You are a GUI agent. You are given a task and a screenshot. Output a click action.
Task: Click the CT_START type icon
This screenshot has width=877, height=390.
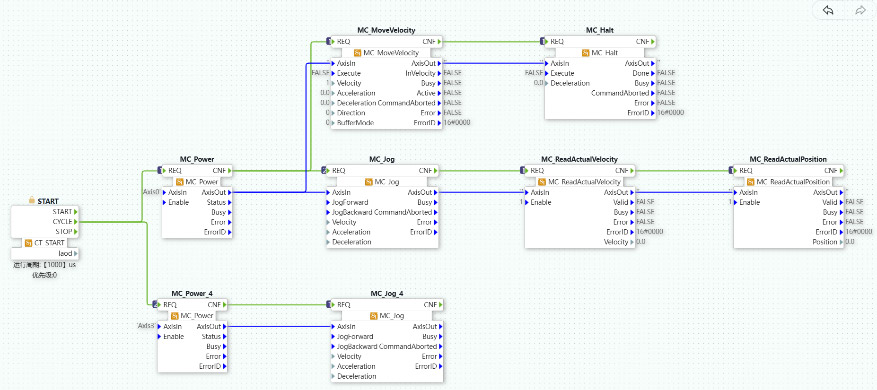[28, 243]
